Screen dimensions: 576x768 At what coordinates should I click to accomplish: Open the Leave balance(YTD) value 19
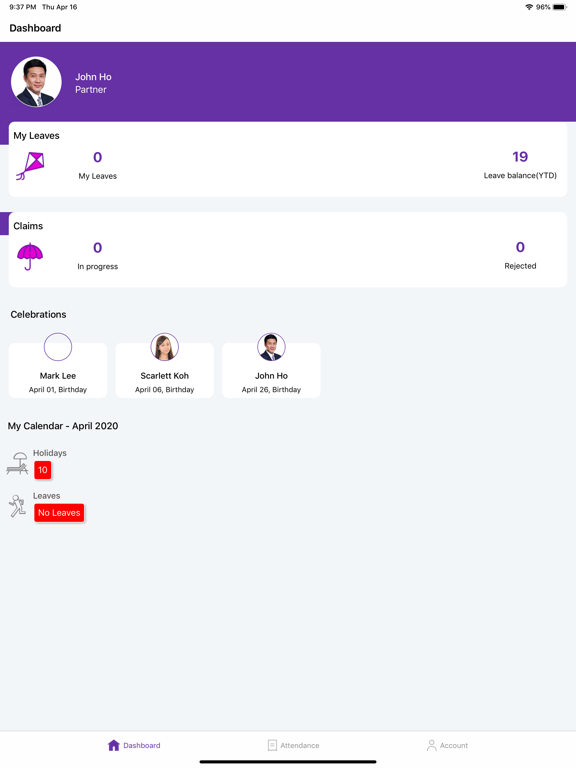(x=520, y=157)
